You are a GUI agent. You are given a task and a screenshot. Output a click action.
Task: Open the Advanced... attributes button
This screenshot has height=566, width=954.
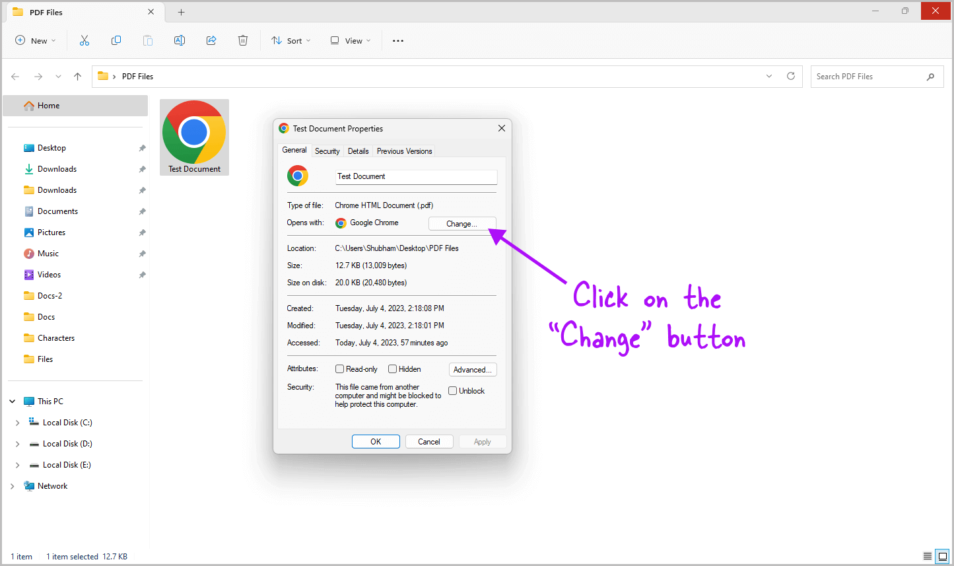click(473, 369)
